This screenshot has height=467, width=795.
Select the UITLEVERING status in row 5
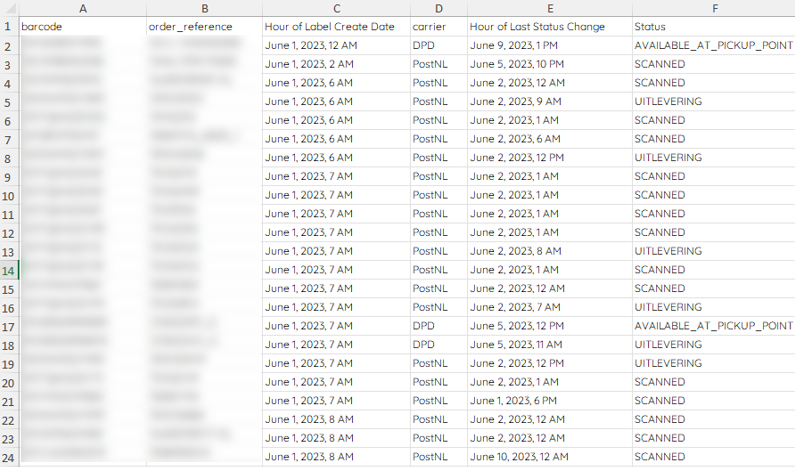[713, 101]
